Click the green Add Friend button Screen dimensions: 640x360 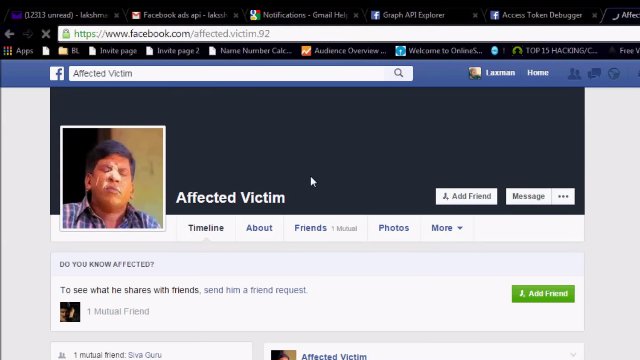pos(543,293)
